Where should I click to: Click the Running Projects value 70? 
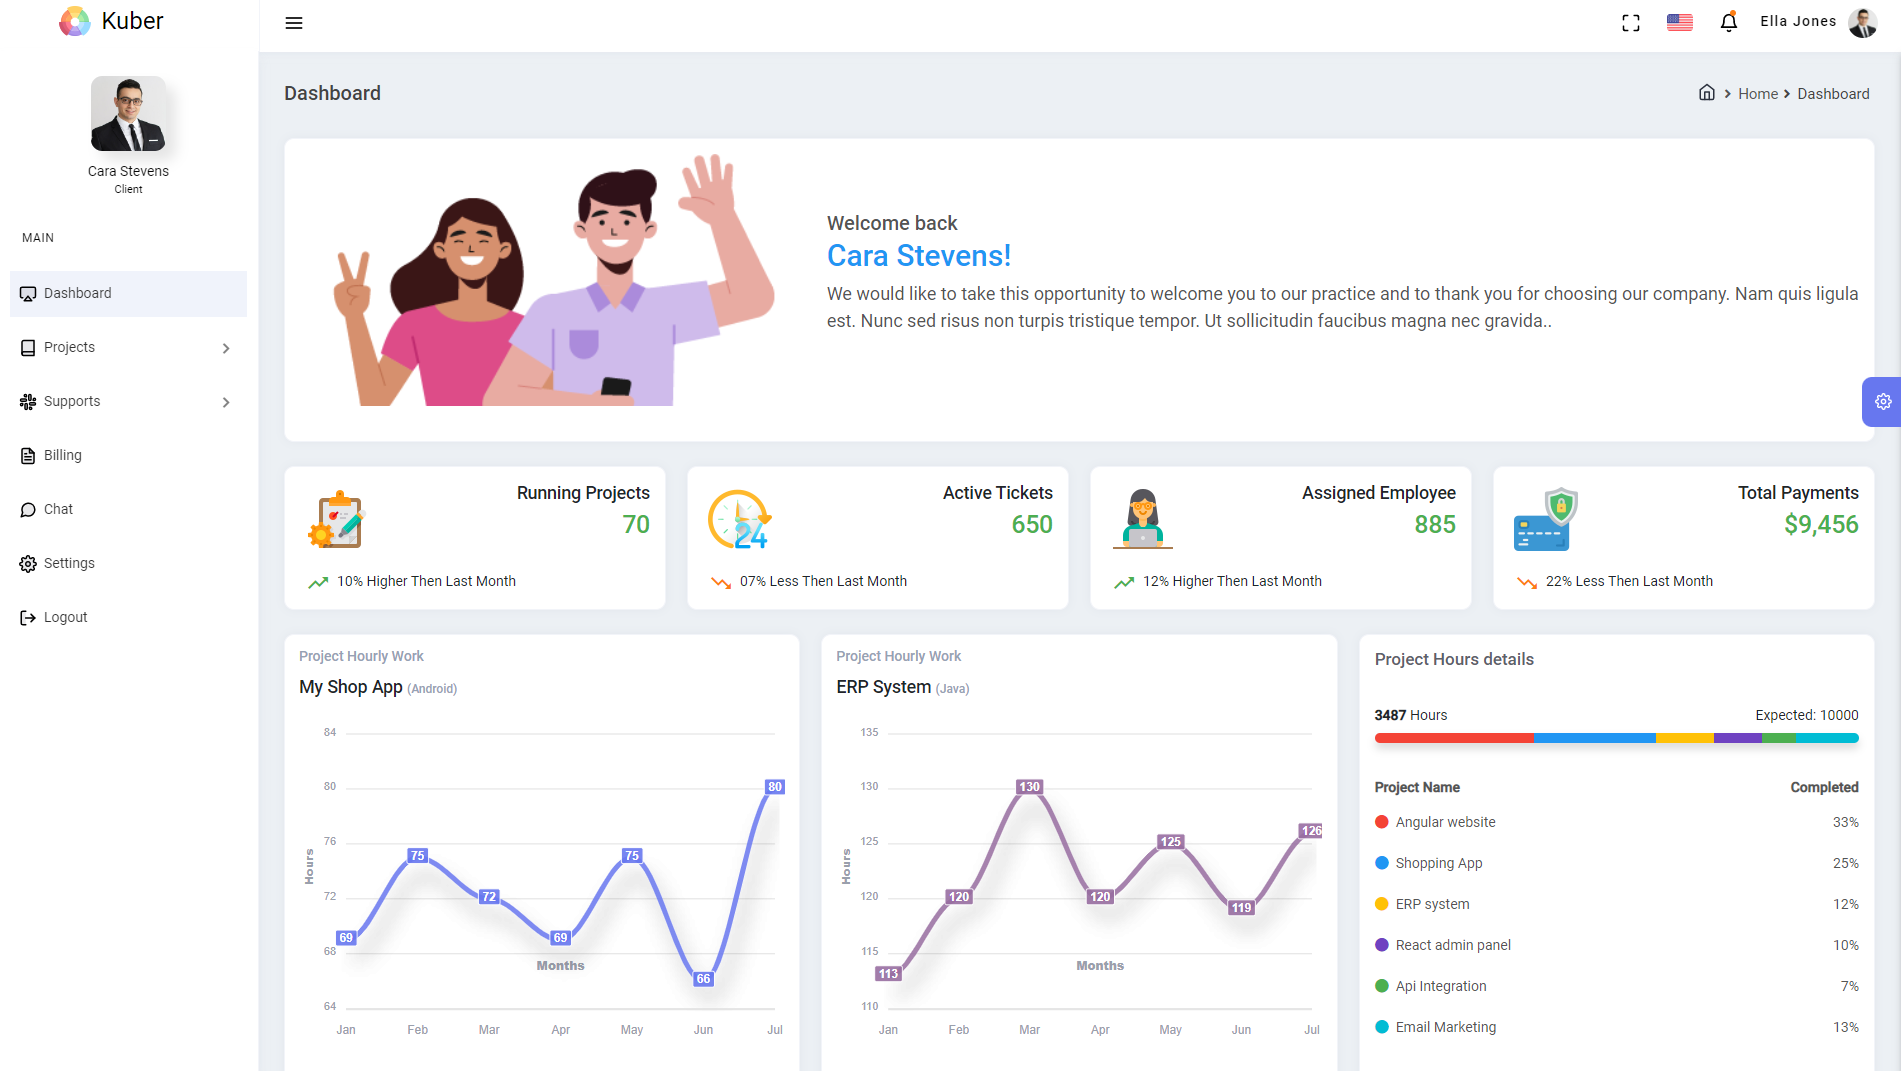tap(636, 525)
